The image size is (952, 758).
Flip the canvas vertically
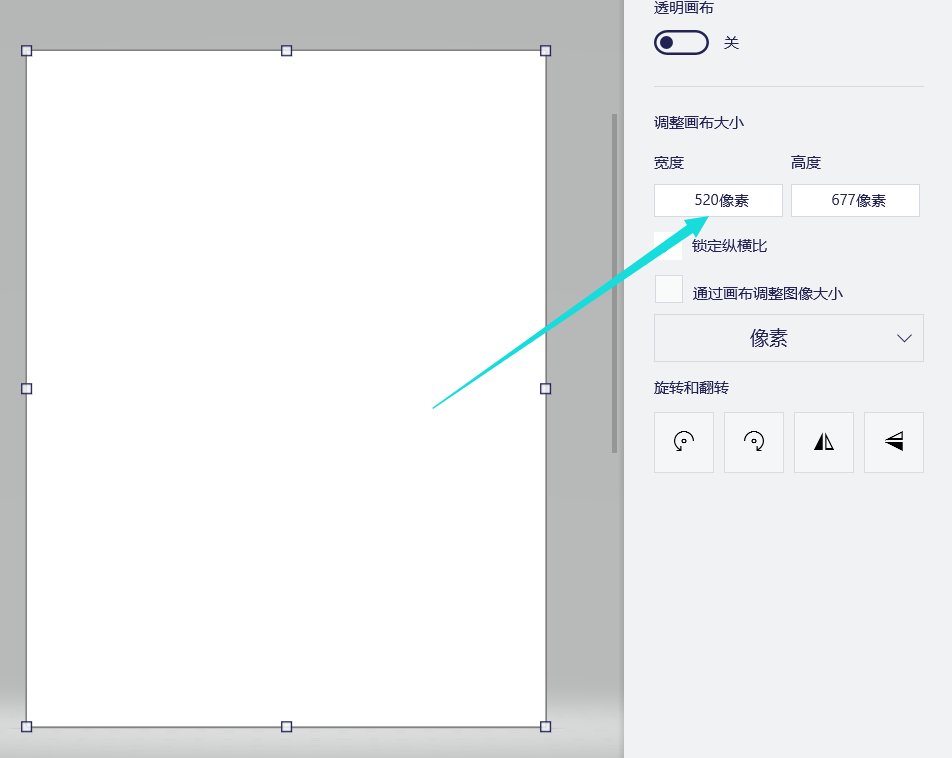(893, 442)
